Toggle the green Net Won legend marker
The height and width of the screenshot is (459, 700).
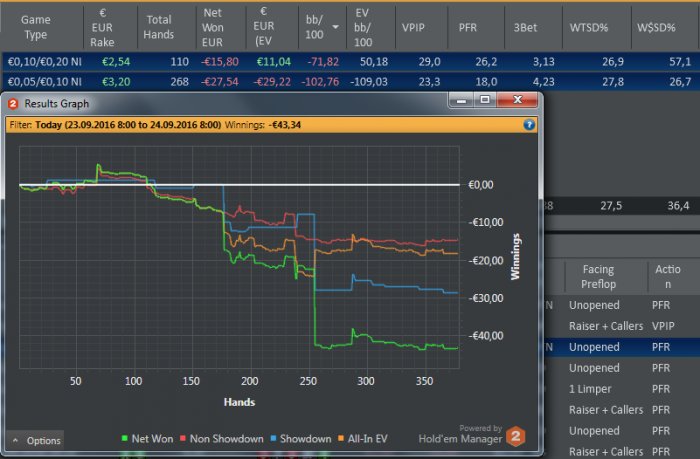[125, 438]
